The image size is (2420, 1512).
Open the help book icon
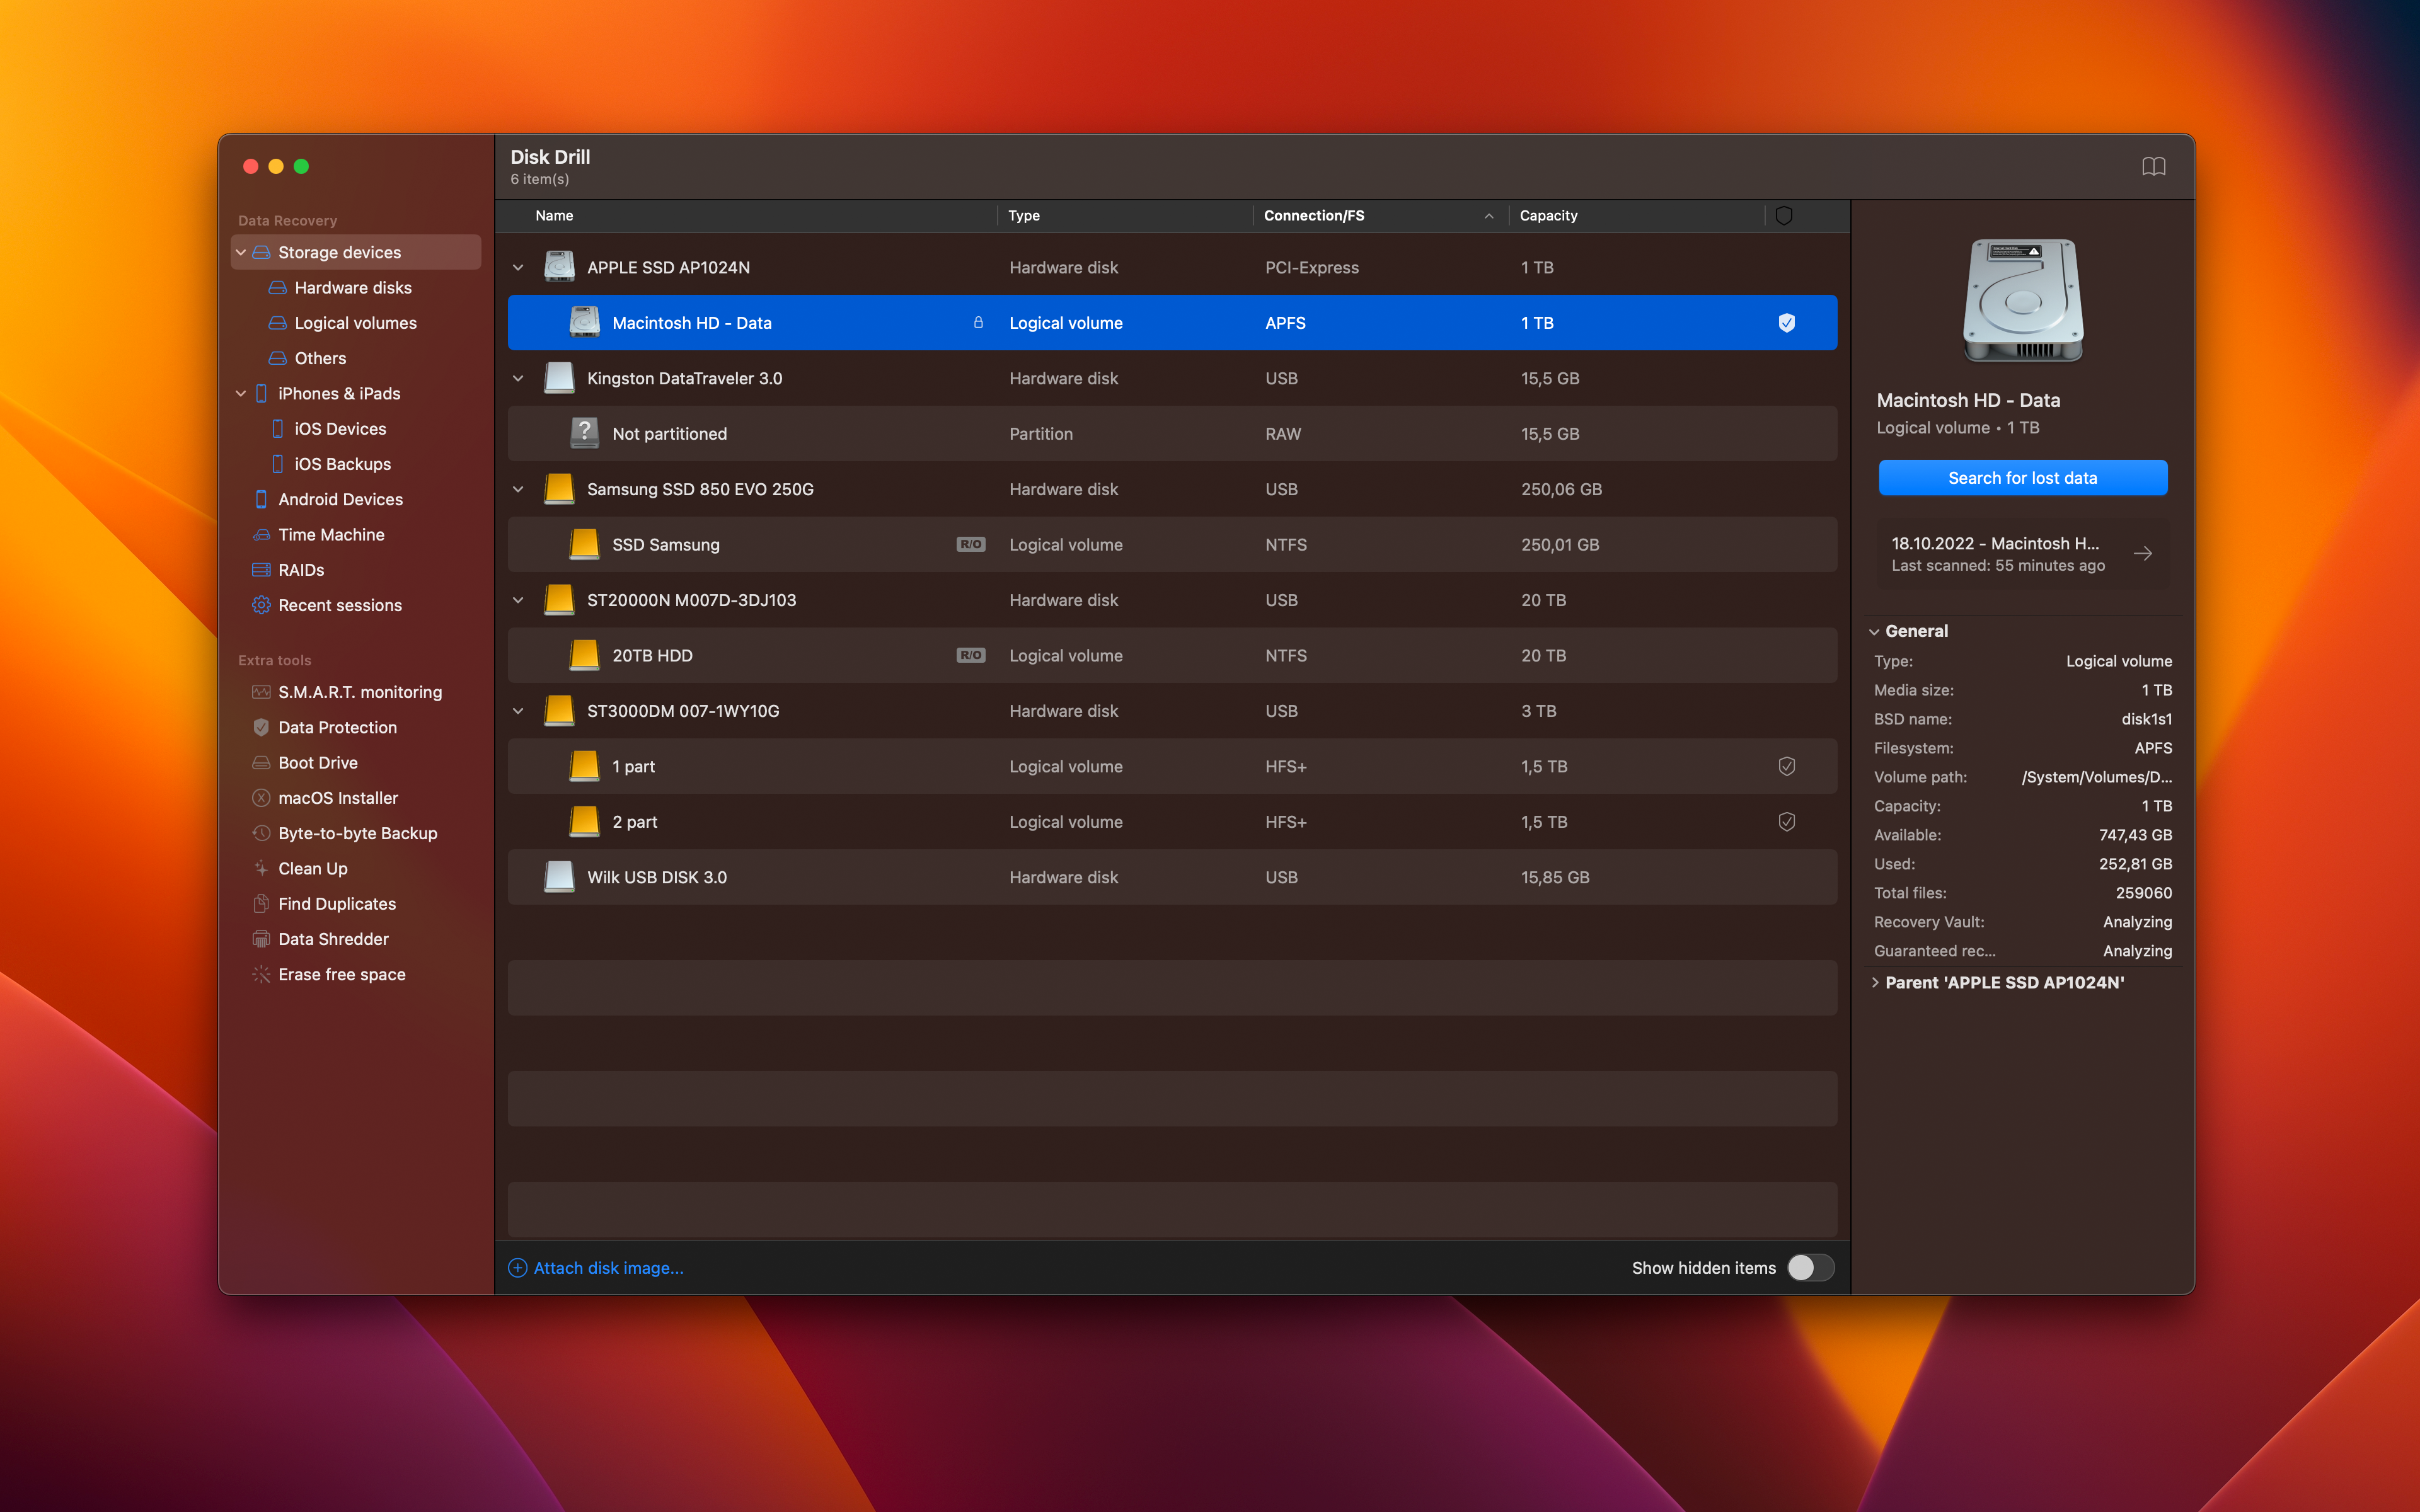pyautogui.click(x=2153, y=166)
